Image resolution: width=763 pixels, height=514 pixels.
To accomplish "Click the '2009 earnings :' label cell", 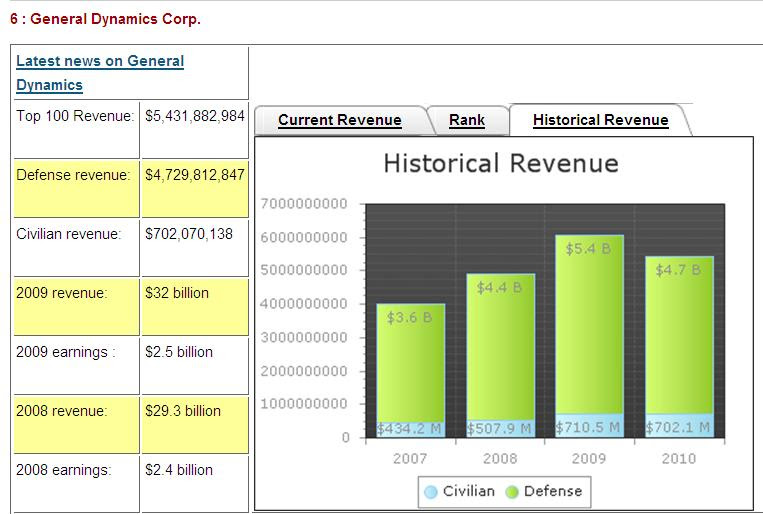I will pyautogui.click(x=76, y=366).
